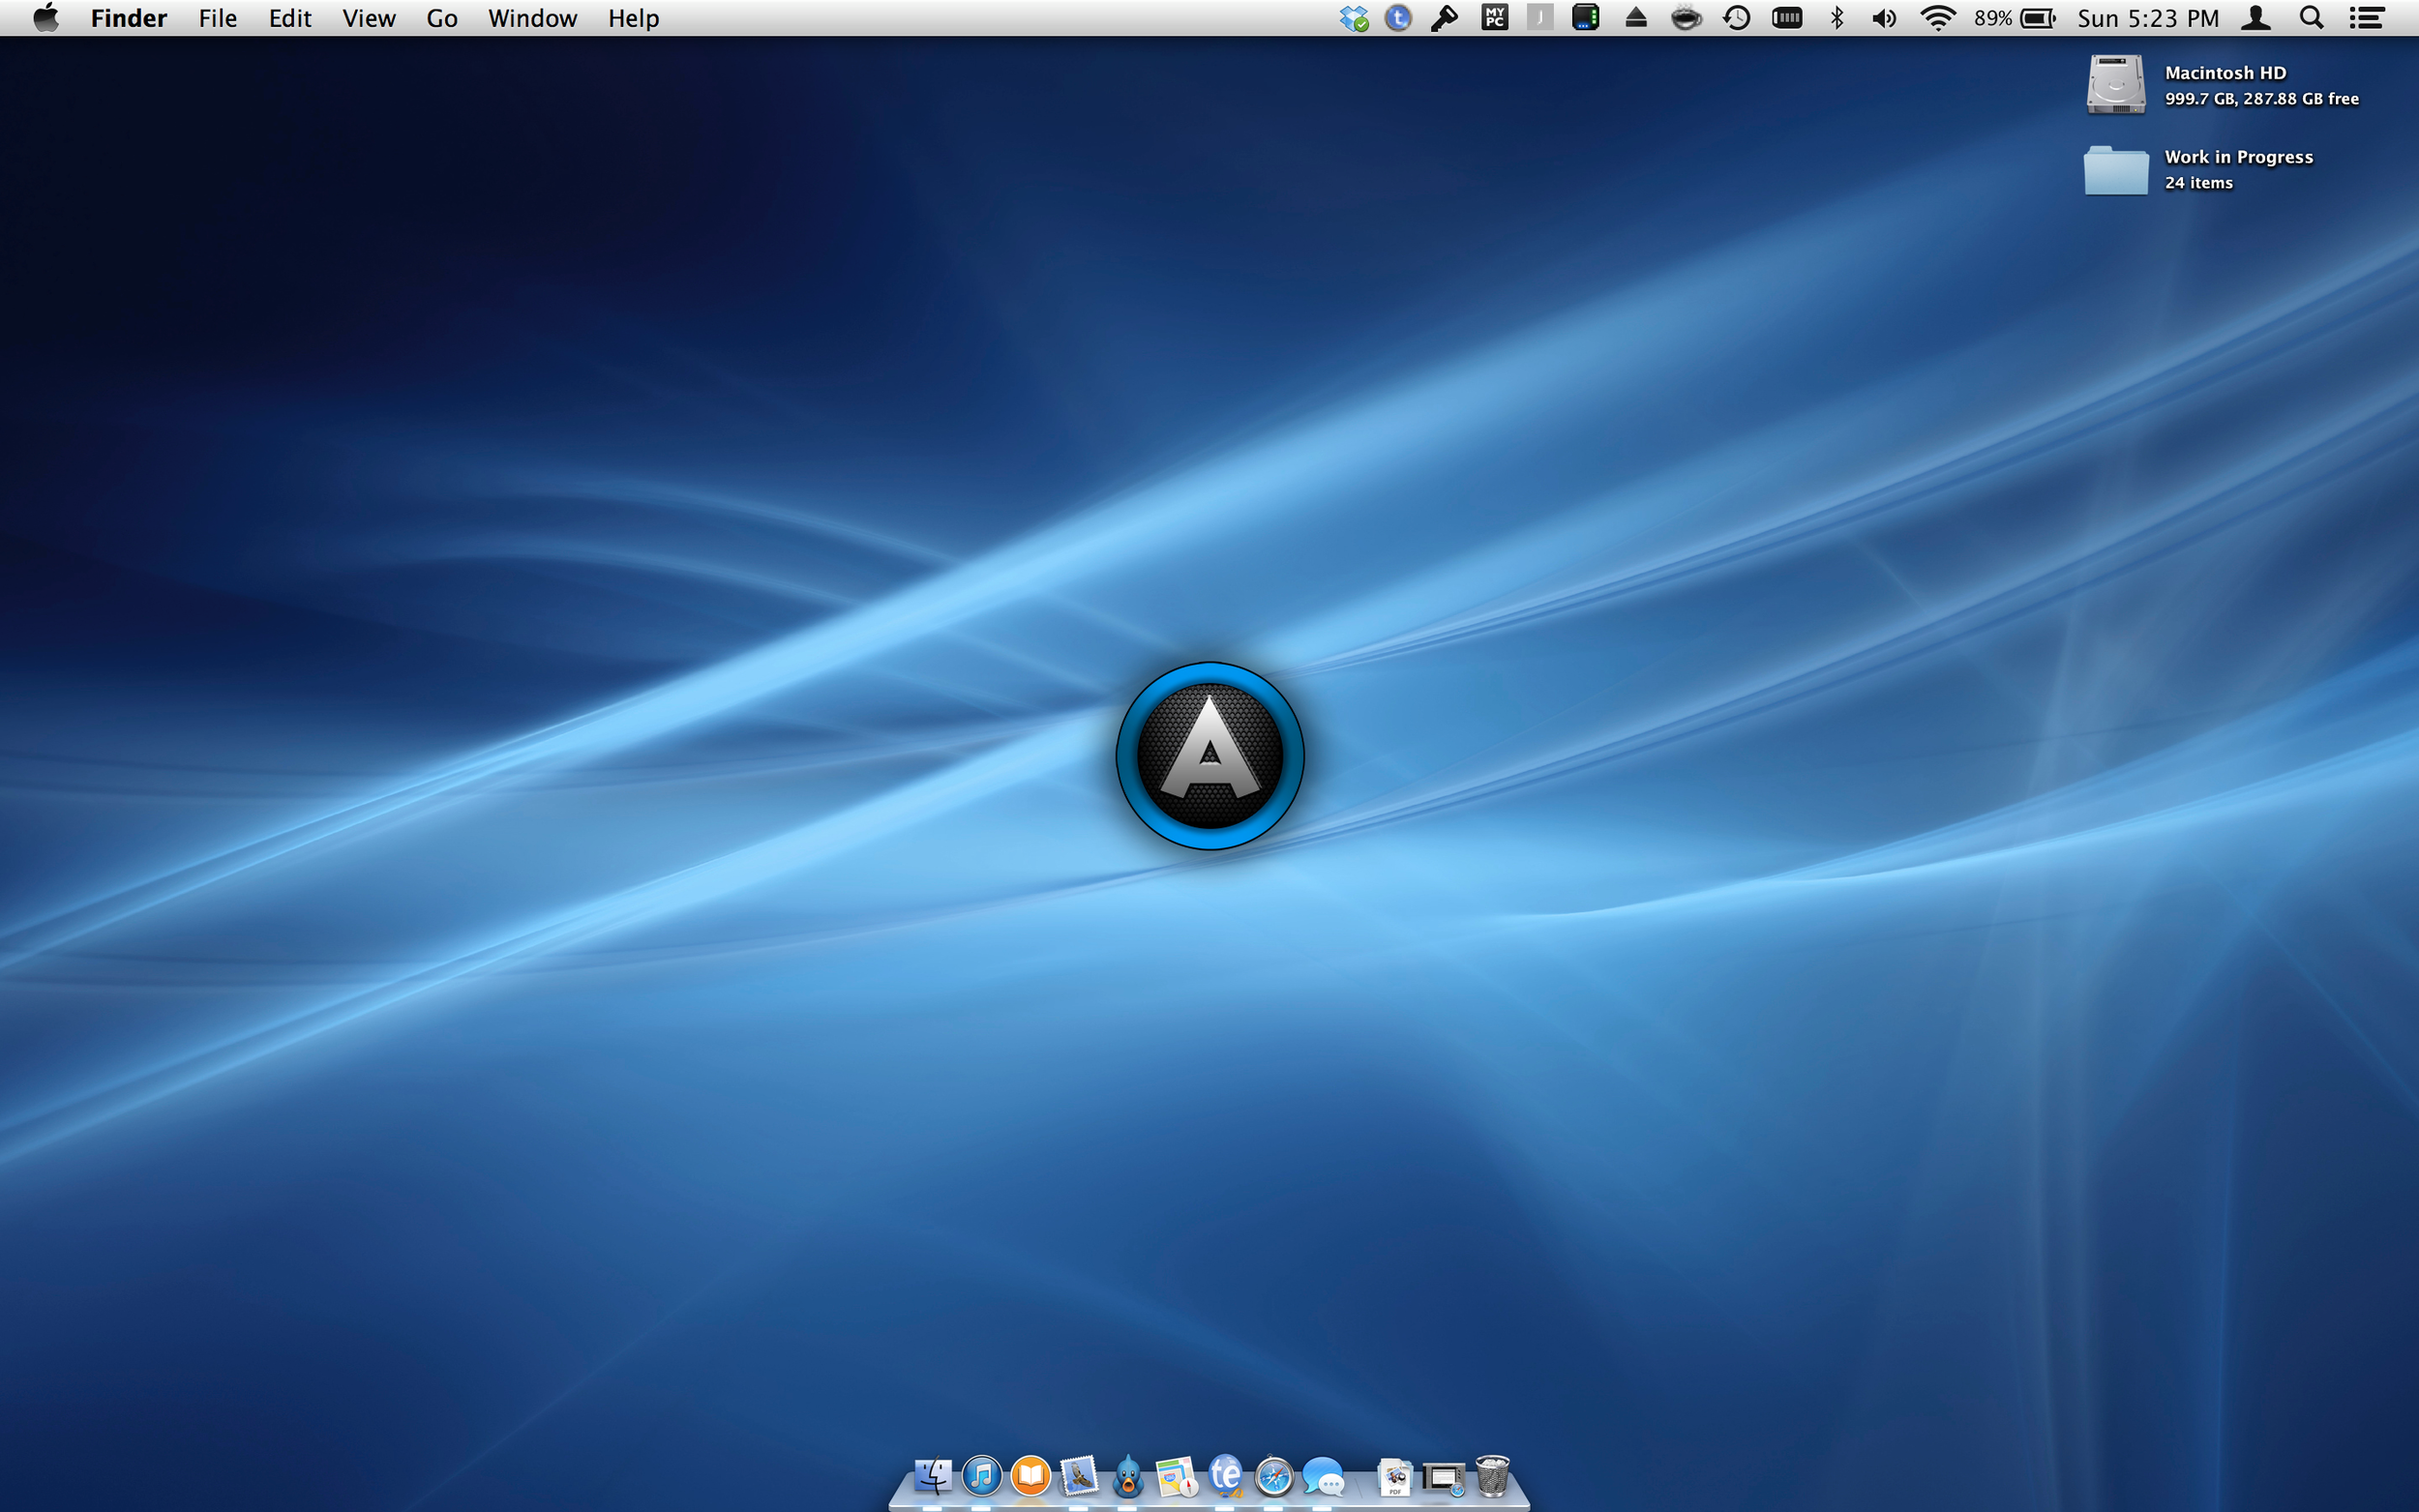Open the File menu
The width and height of the screenshot is (2419, 1512).
point(217,18)
